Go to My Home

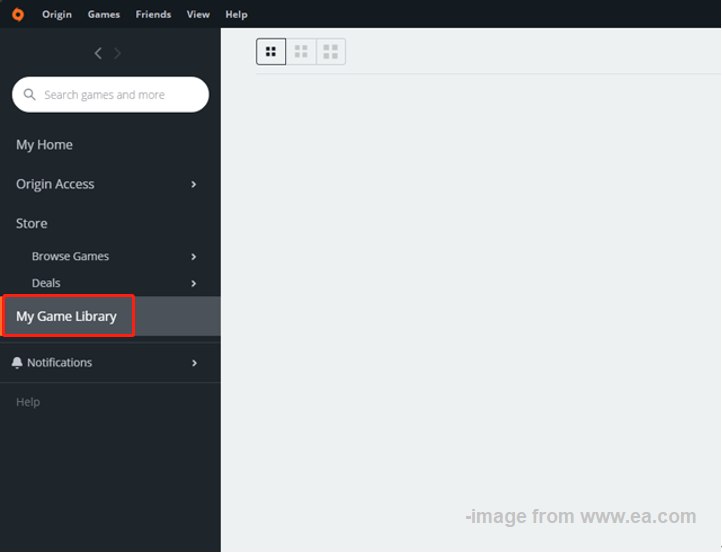(44, 145)
